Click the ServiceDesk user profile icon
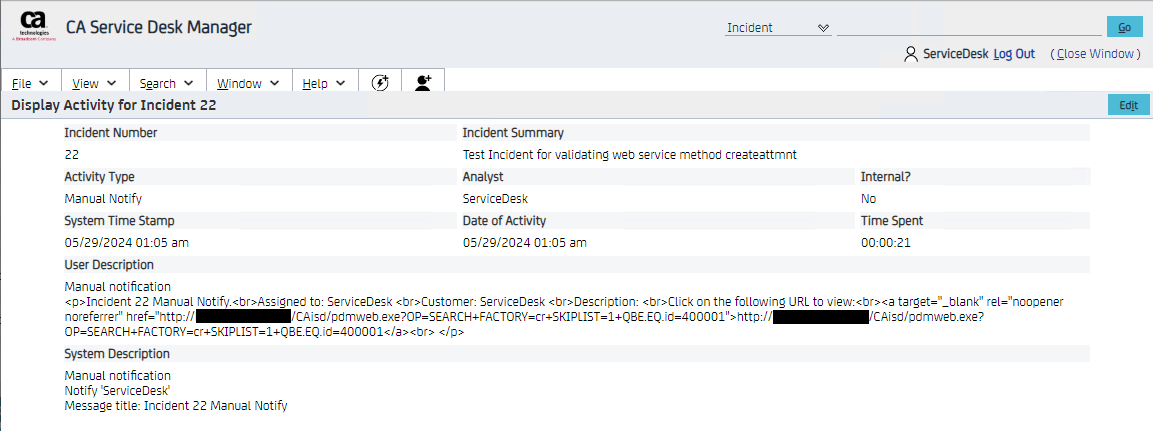The image size is (1153, 431). (x=910, y=54)
